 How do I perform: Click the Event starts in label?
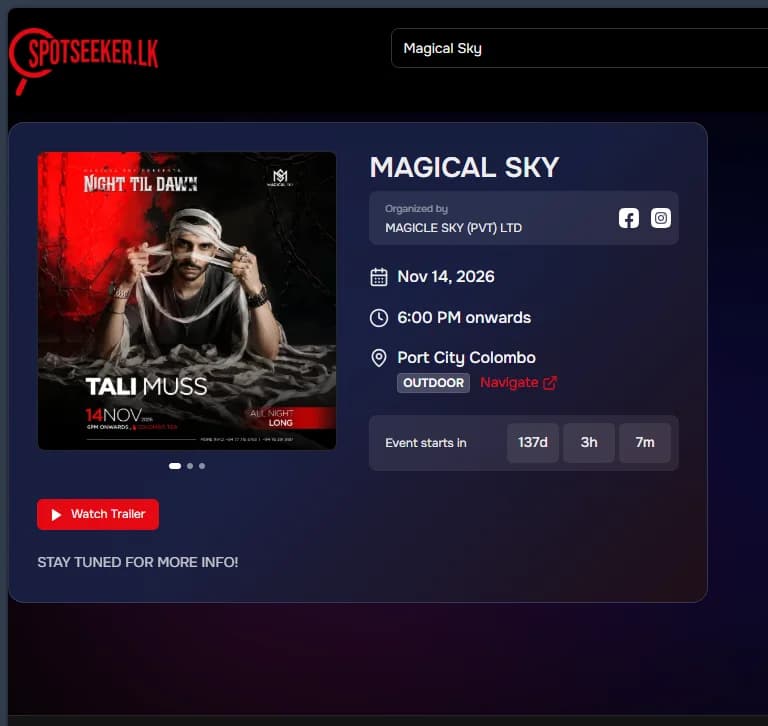pos(426,443)
